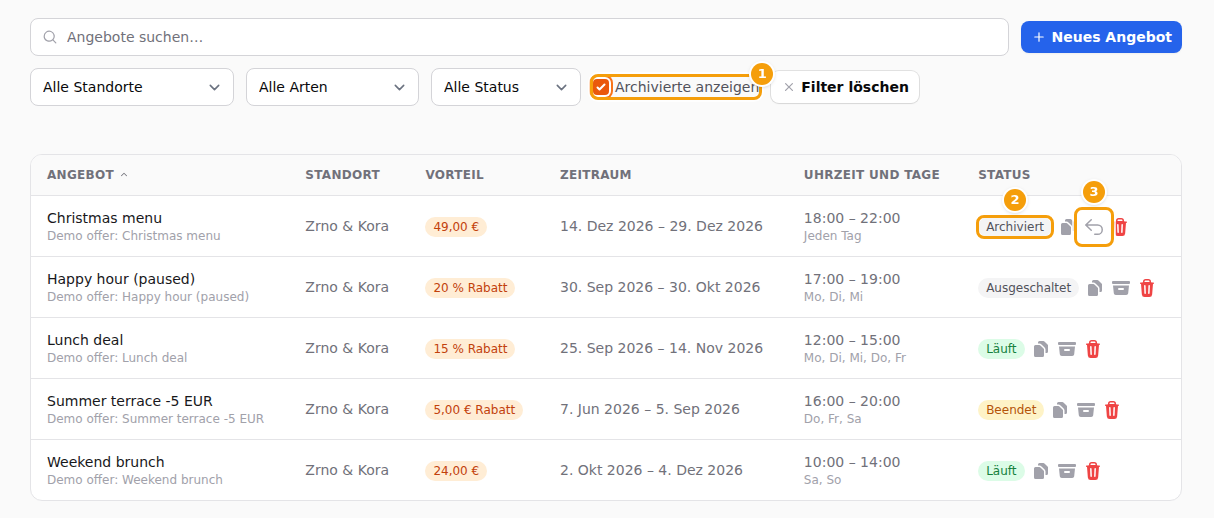Click Läuft status in Lunch deal row

click(1001, 349)
